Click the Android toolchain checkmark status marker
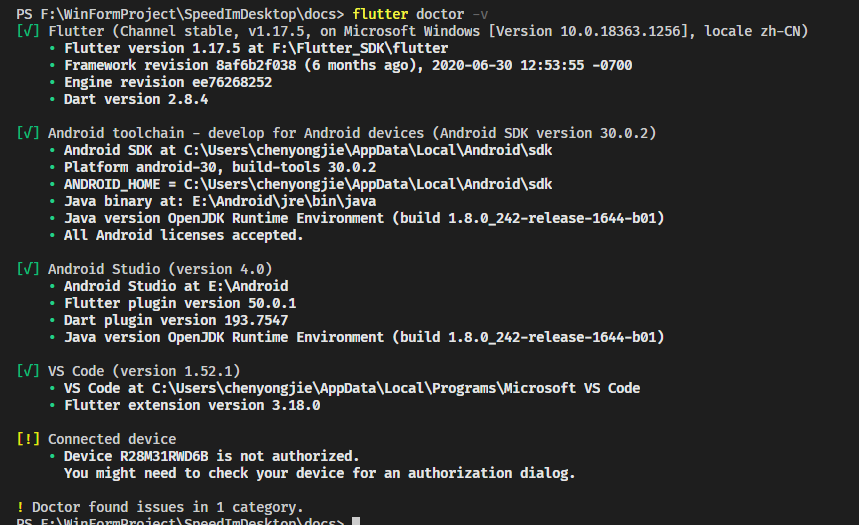The height and width of the screenshot is (525, 859). (28, 133)
